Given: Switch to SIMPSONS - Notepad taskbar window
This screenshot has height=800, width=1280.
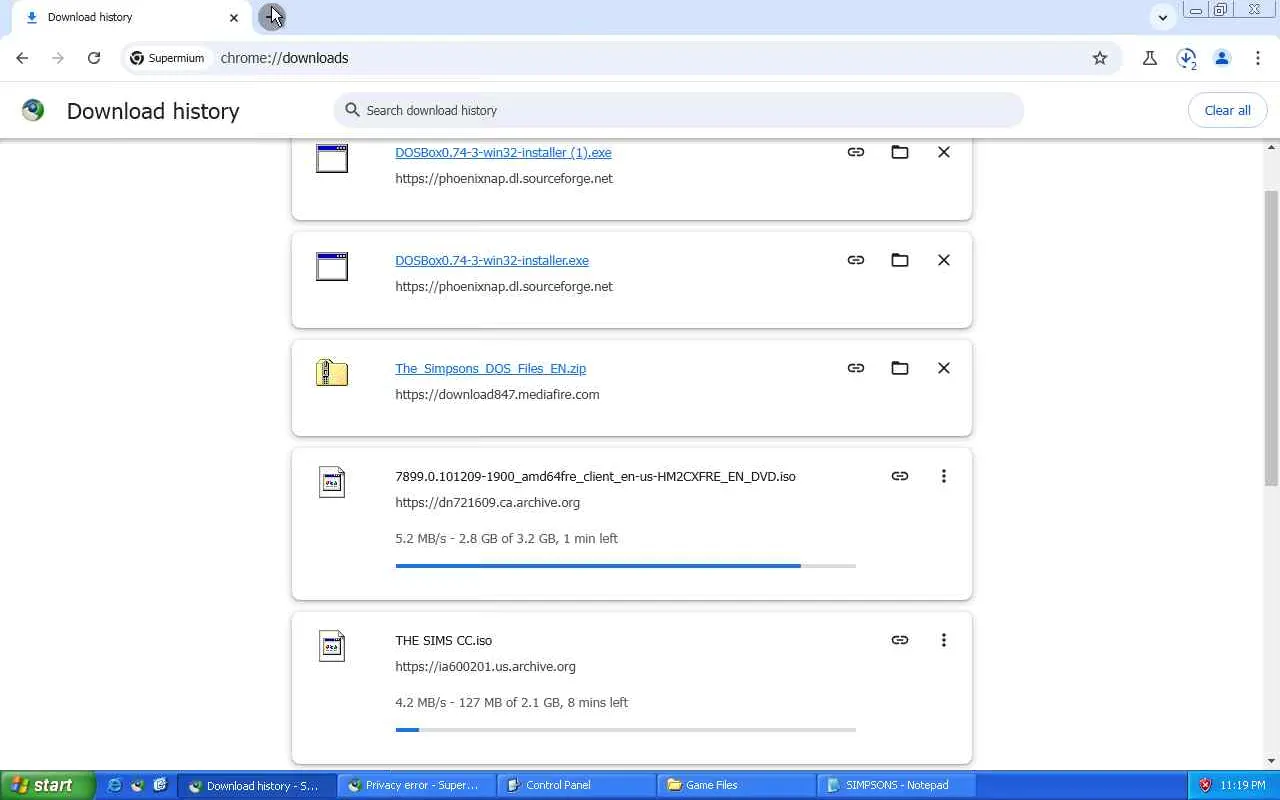Looking at the screenshot, I should pyautogui.click(x=896, y=785).
